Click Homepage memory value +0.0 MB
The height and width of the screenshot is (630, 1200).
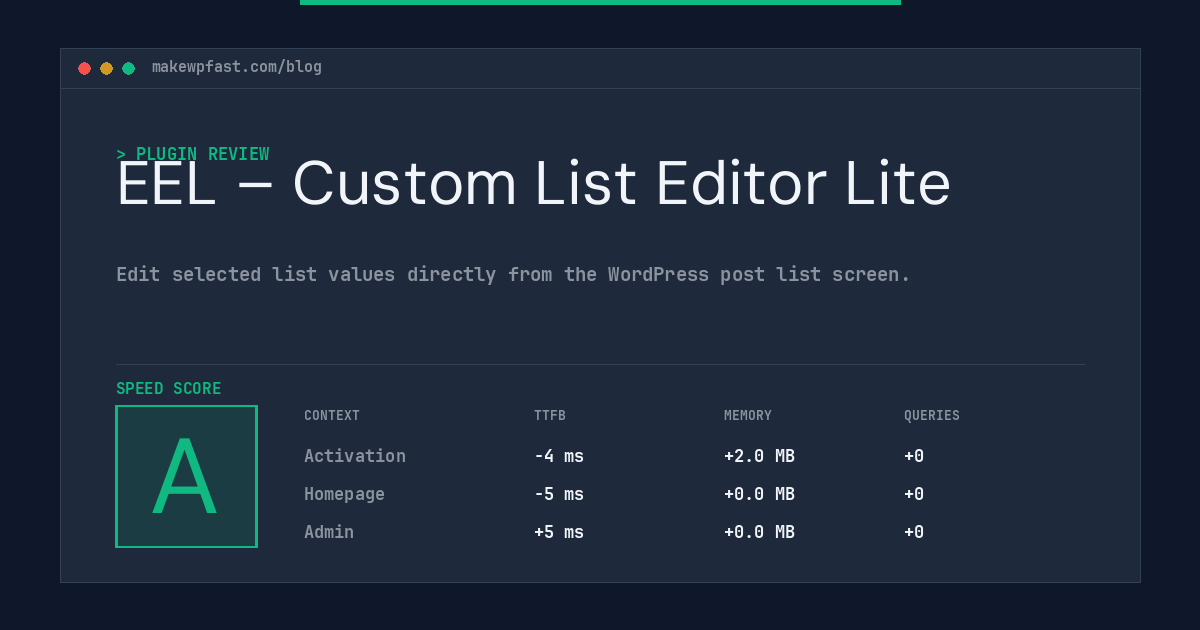759,494
